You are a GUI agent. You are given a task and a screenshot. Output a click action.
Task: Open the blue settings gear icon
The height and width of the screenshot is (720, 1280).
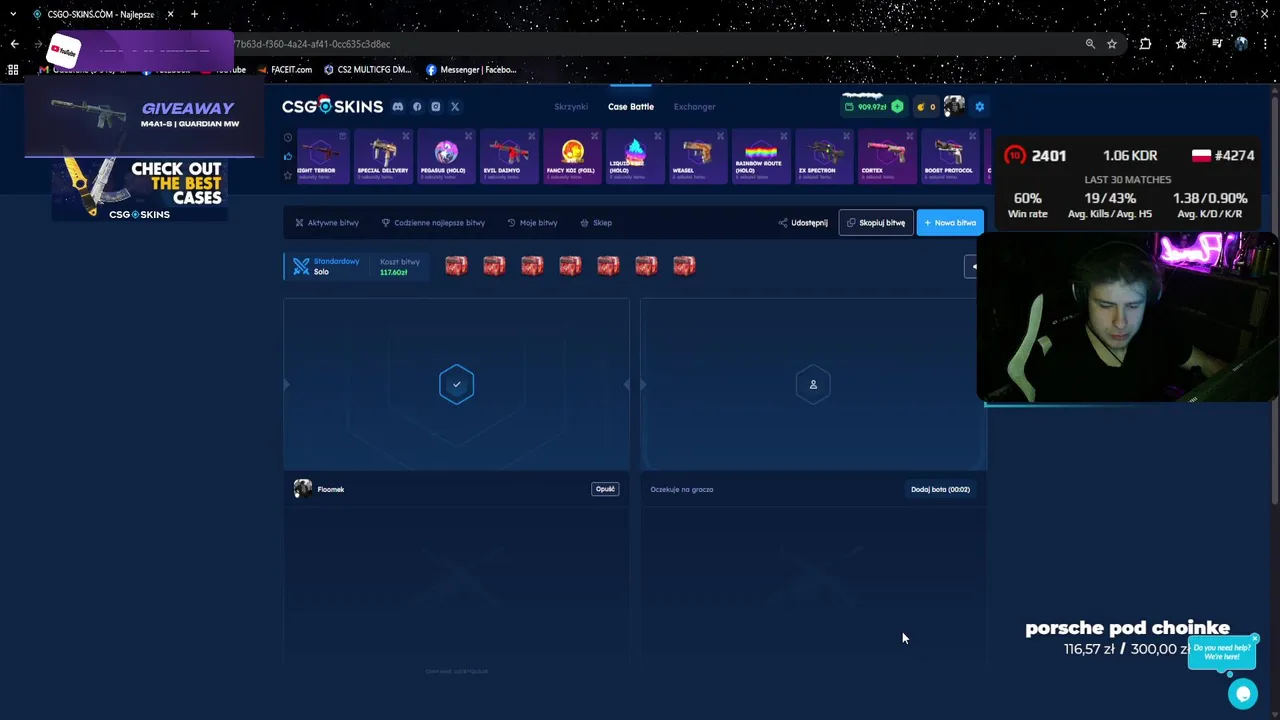pos(980,106)
